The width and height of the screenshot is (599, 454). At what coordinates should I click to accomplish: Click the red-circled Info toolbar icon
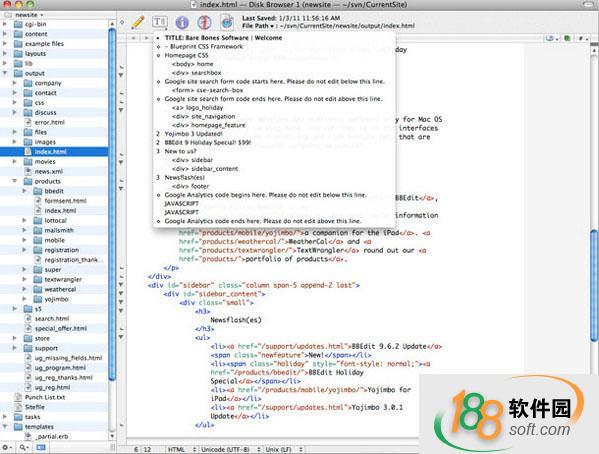pos(204,23)
